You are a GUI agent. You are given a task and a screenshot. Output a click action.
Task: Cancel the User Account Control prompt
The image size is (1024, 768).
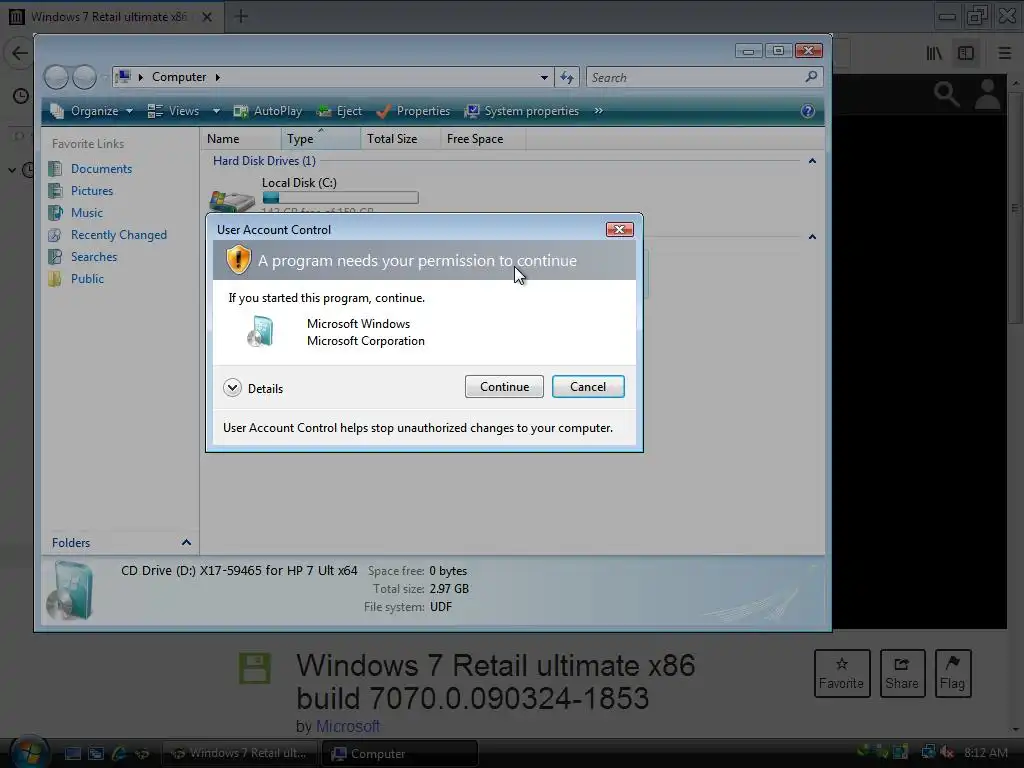(x=588, y=387)
